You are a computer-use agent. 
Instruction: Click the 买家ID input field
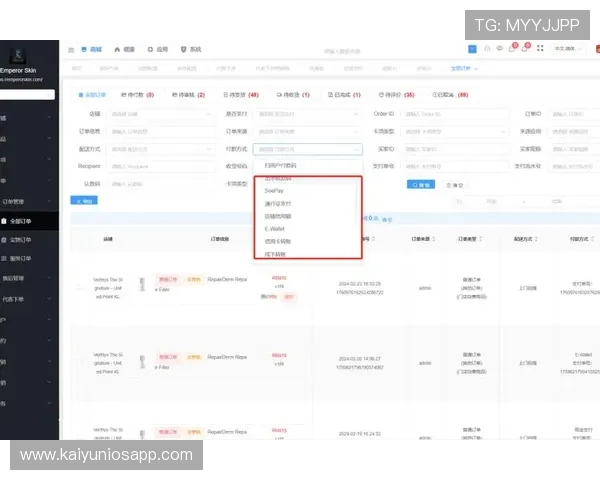tap(455, 149)
